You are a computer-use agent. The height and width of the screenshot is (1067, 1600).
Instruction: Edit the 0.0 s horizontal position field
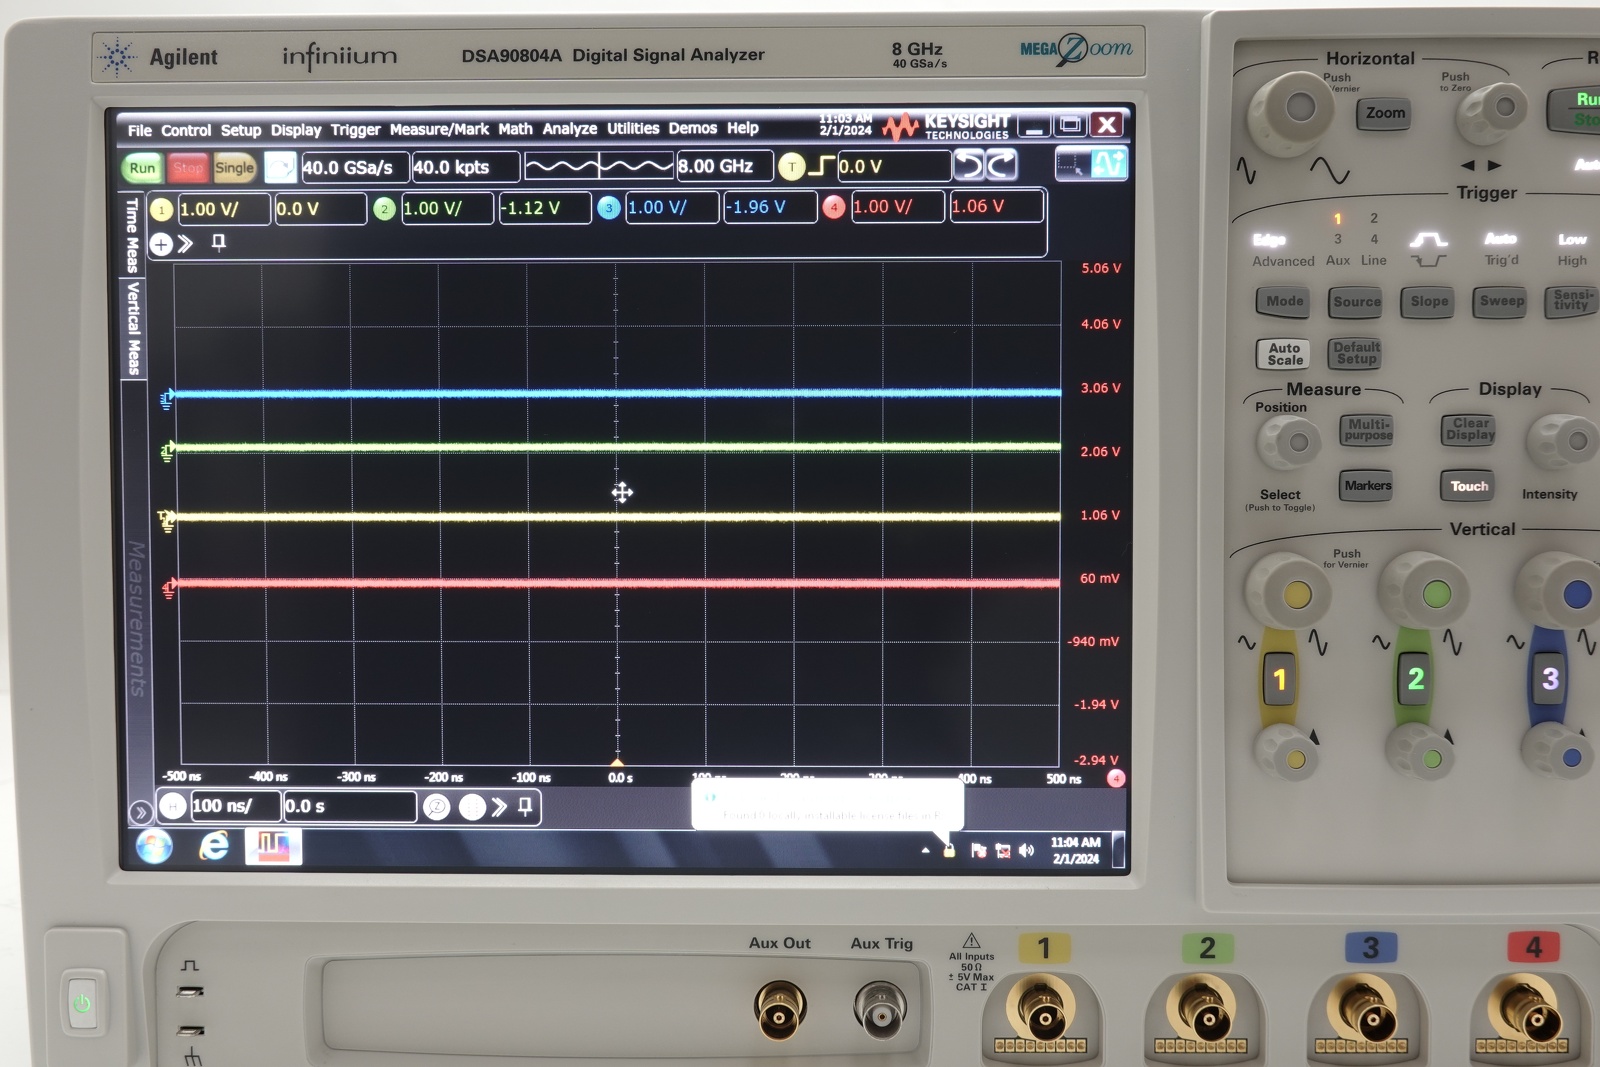click(349, 806)
